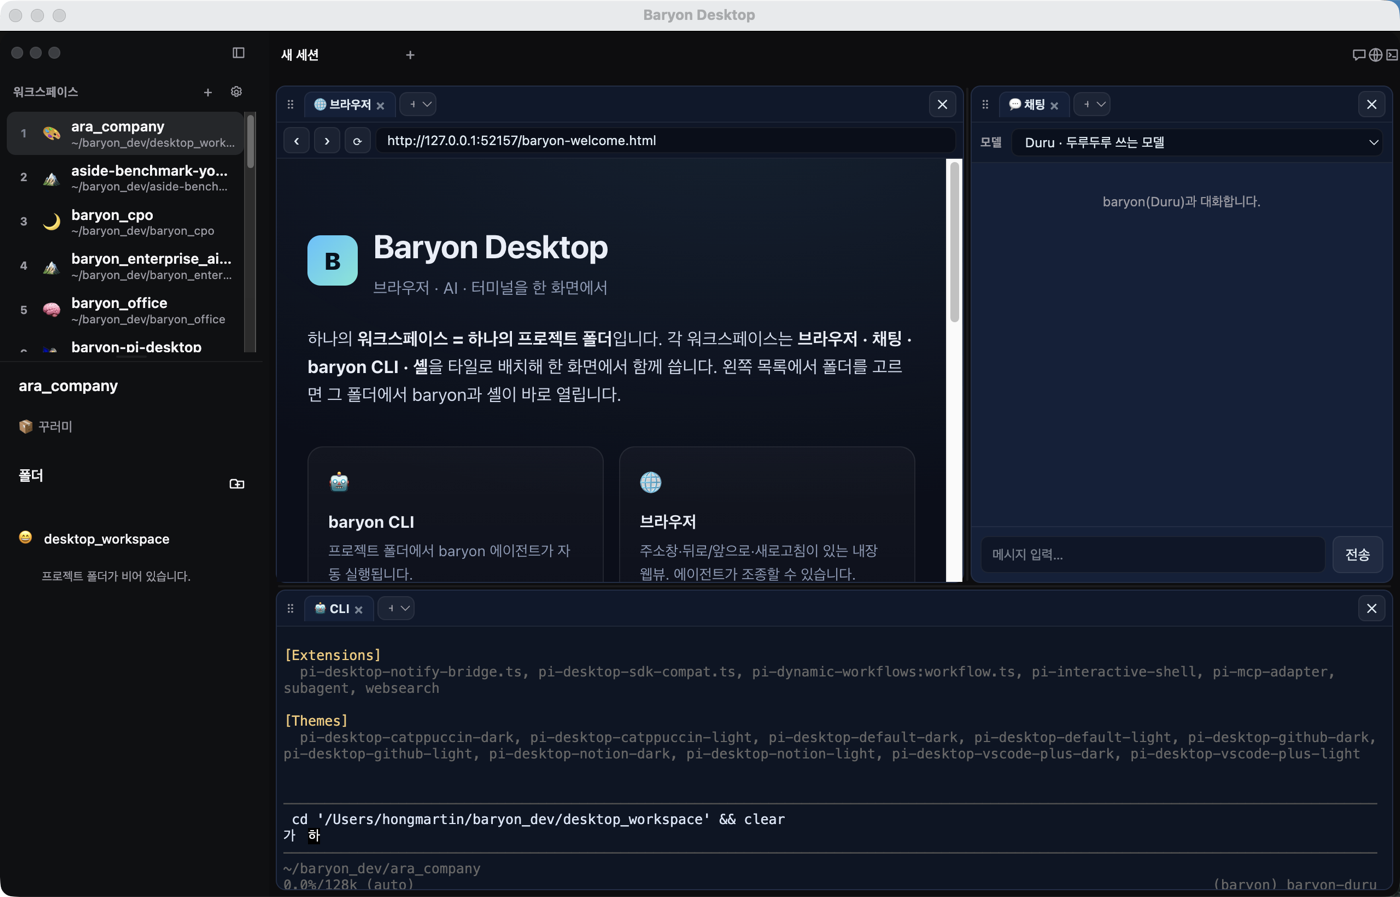
Task: Close the browser pane
Action: pos(942,104)
